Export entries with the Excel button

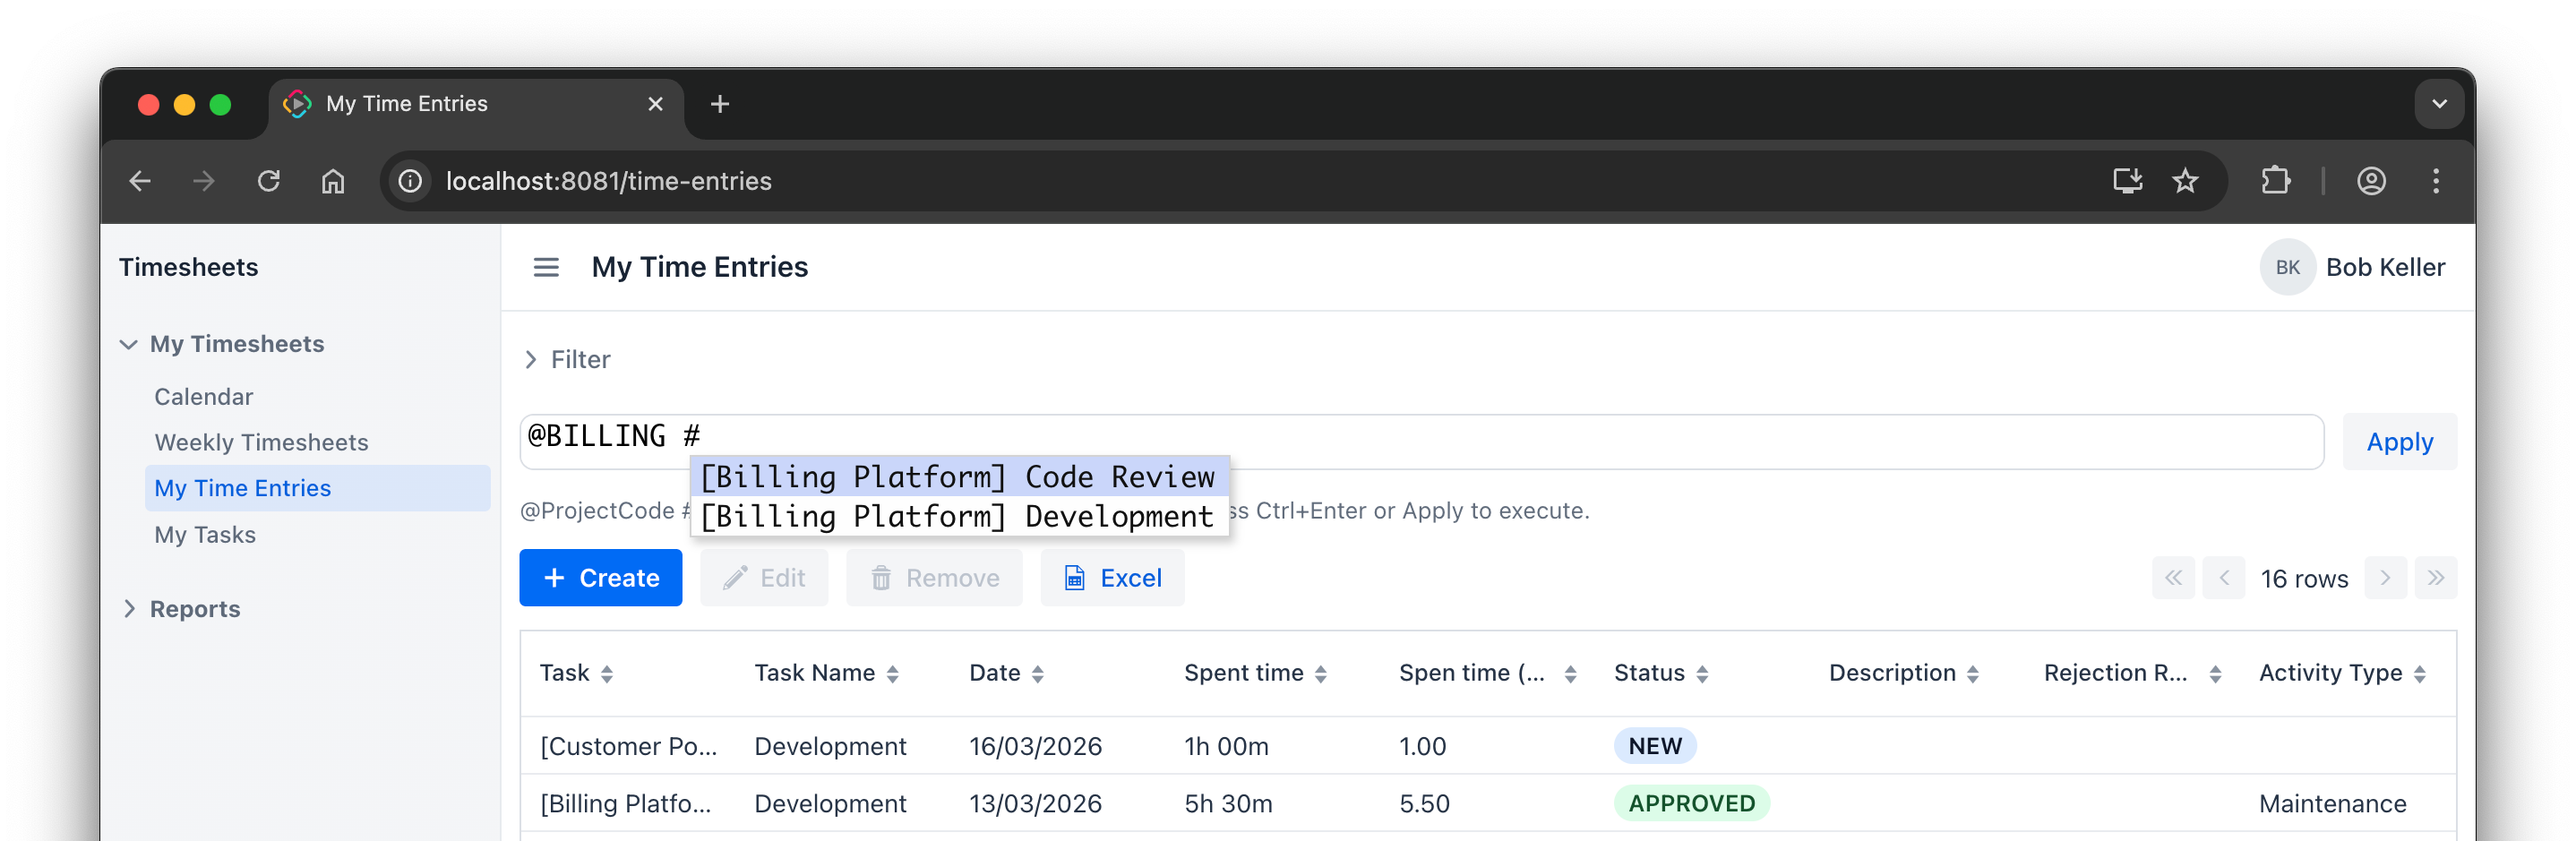(x=1112, y=578)
